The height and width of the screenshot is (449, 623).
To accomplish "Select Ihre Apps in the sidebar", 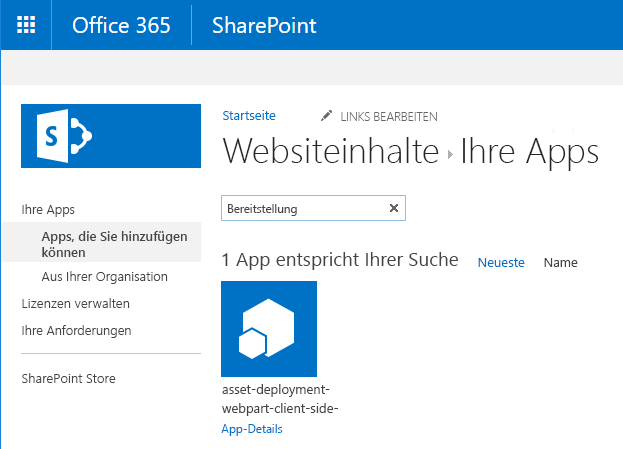I will click(x=48, y=209).
